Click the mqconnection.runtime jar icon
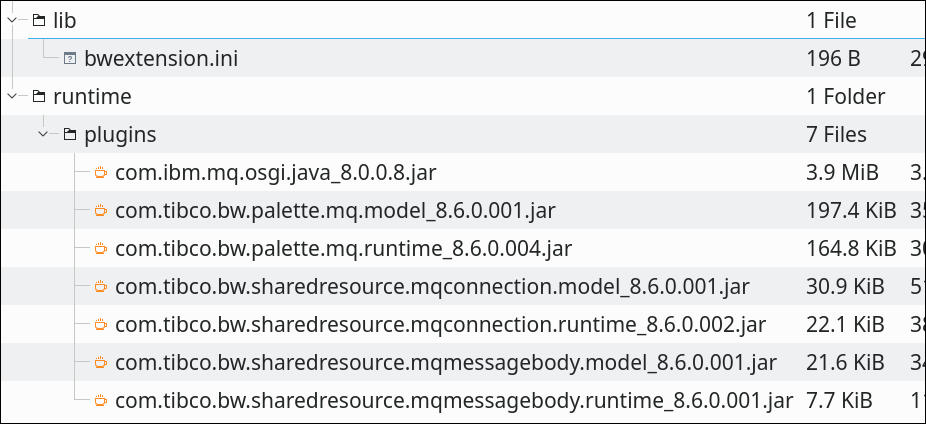The width and height of the screenshot is (926, 424). [101, 324]
